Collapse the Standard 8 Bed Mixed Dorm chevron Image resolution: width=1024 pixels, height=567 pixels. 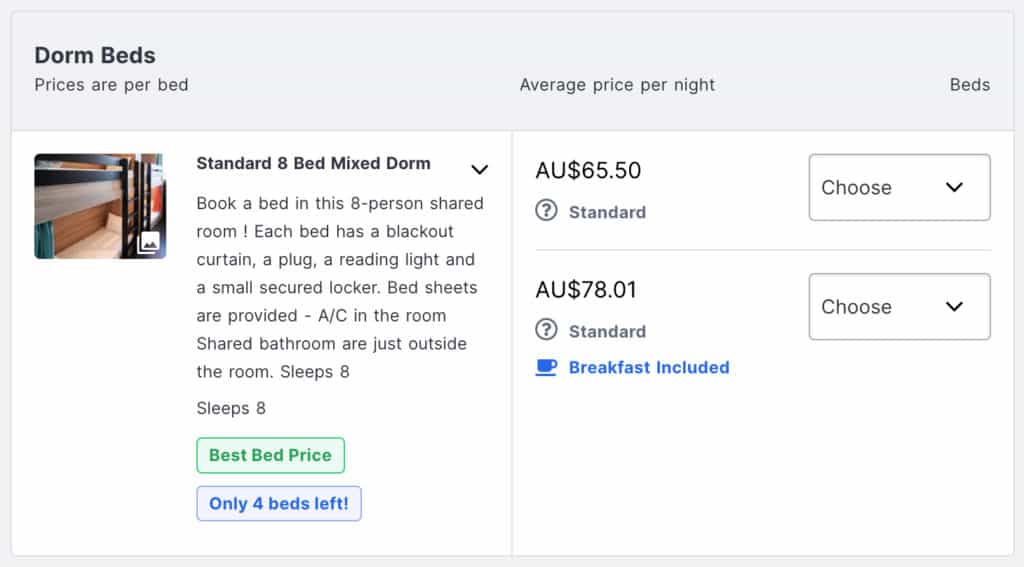tap(479, 170)
